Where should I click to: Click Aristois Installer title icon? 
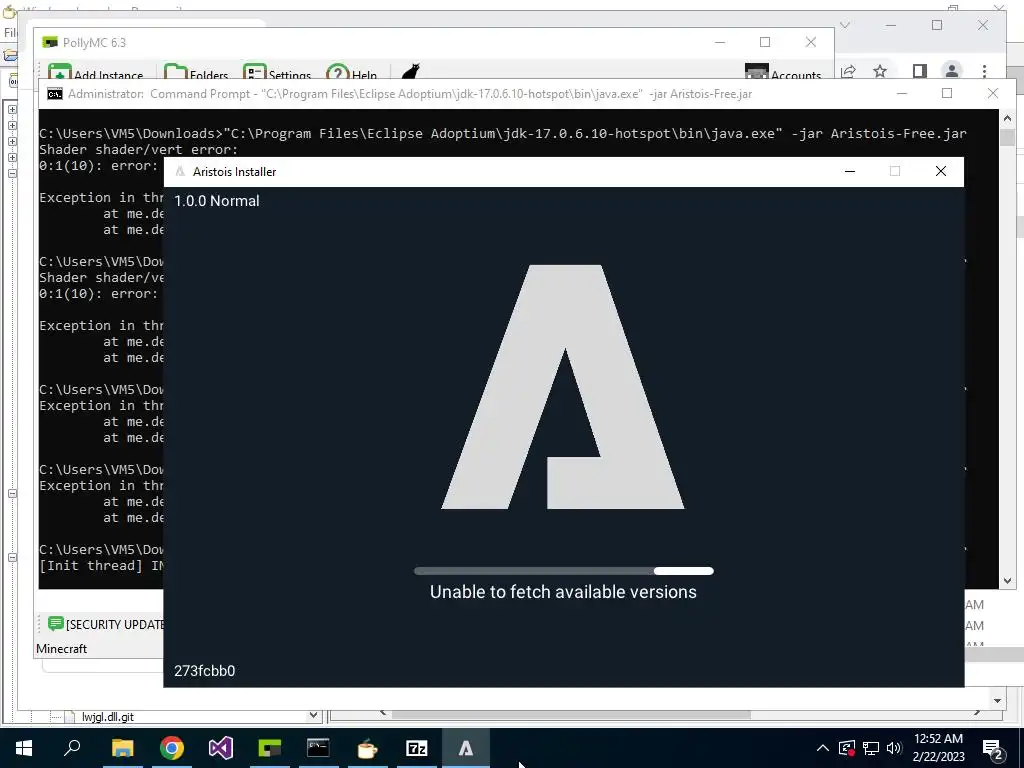[x=180, y=172]
